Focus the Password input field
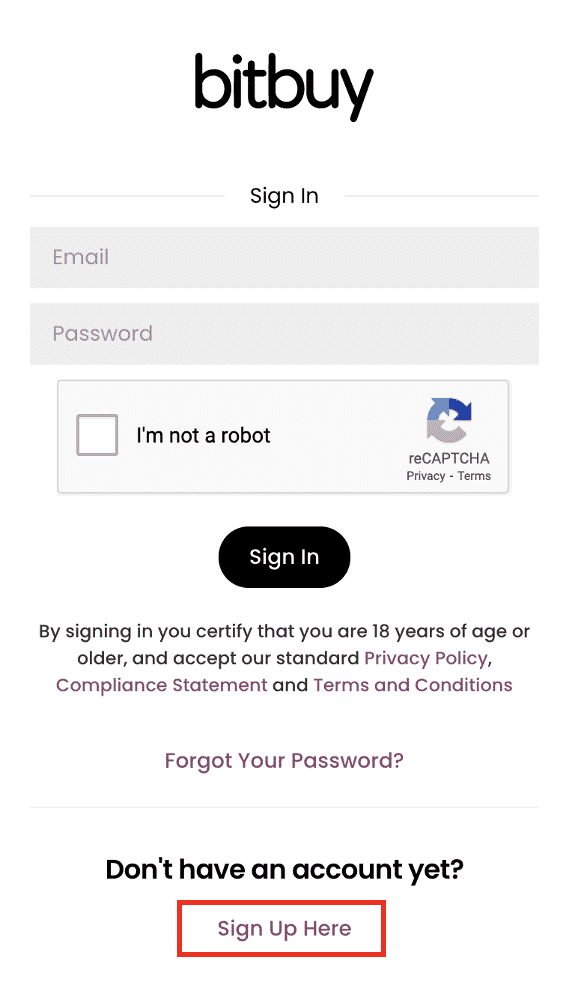Image resolution: width=568 pixels, height=1002 pixels. (284, 334)
